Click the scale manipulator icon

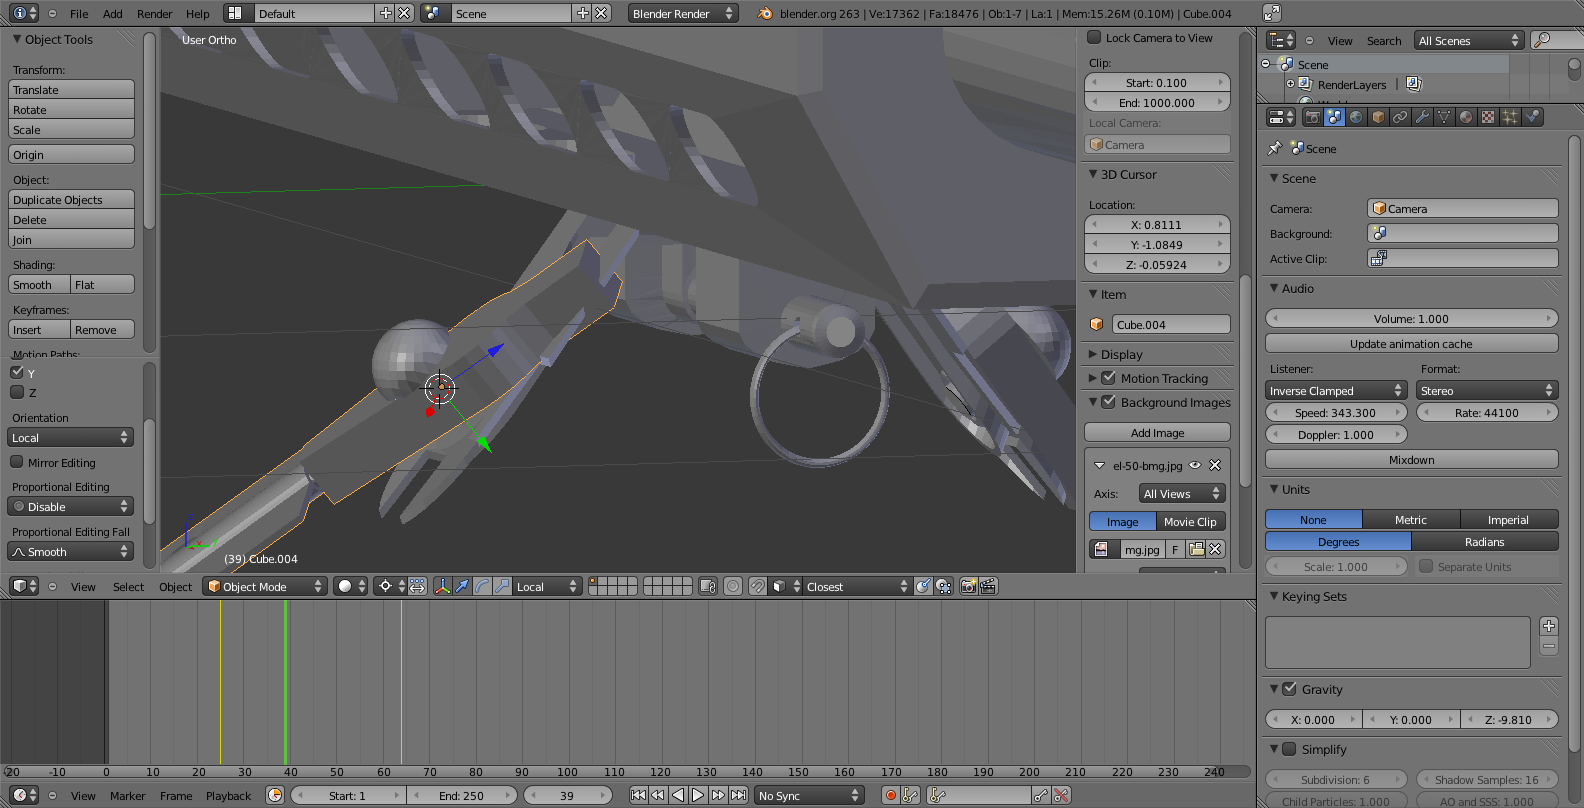point(502,586)
